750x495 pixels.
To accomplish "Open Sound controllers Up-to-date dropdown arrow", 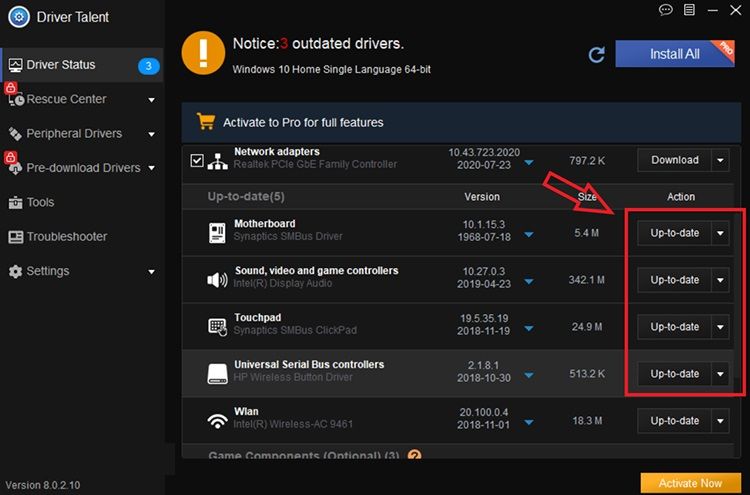I will (x=720, y=280).
